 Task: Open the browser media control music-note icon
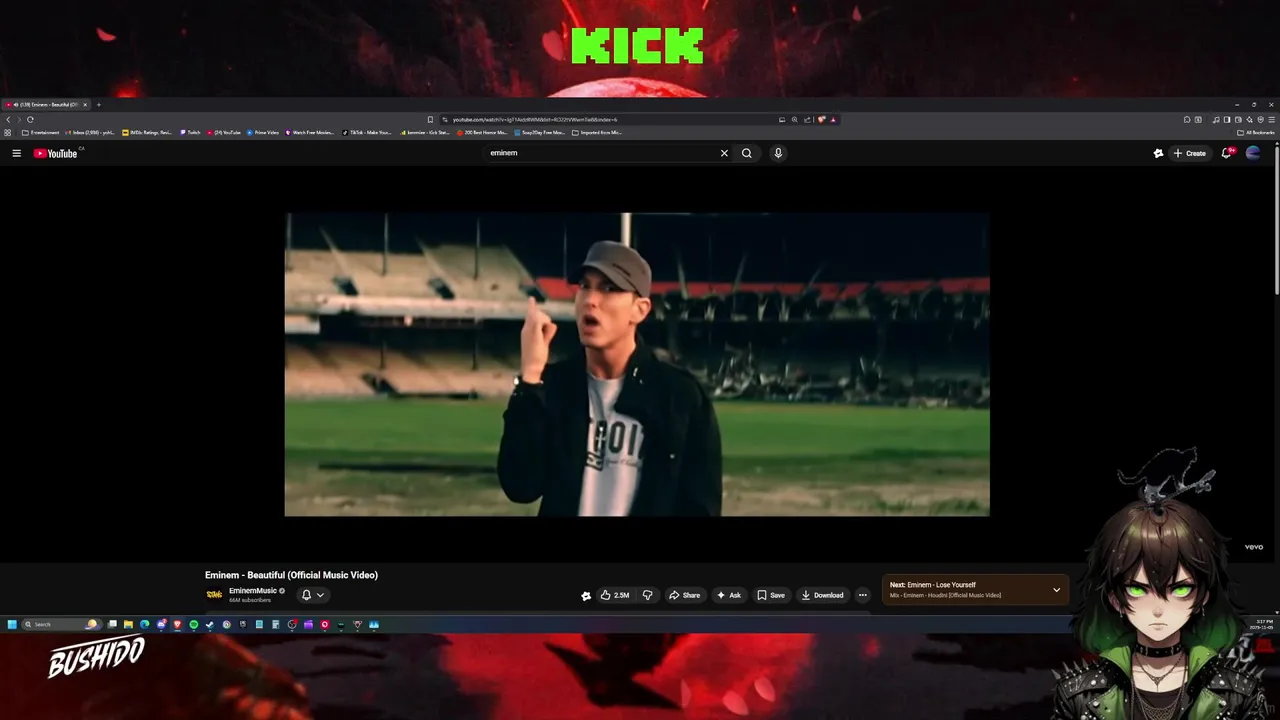(x=1216, y=120)
